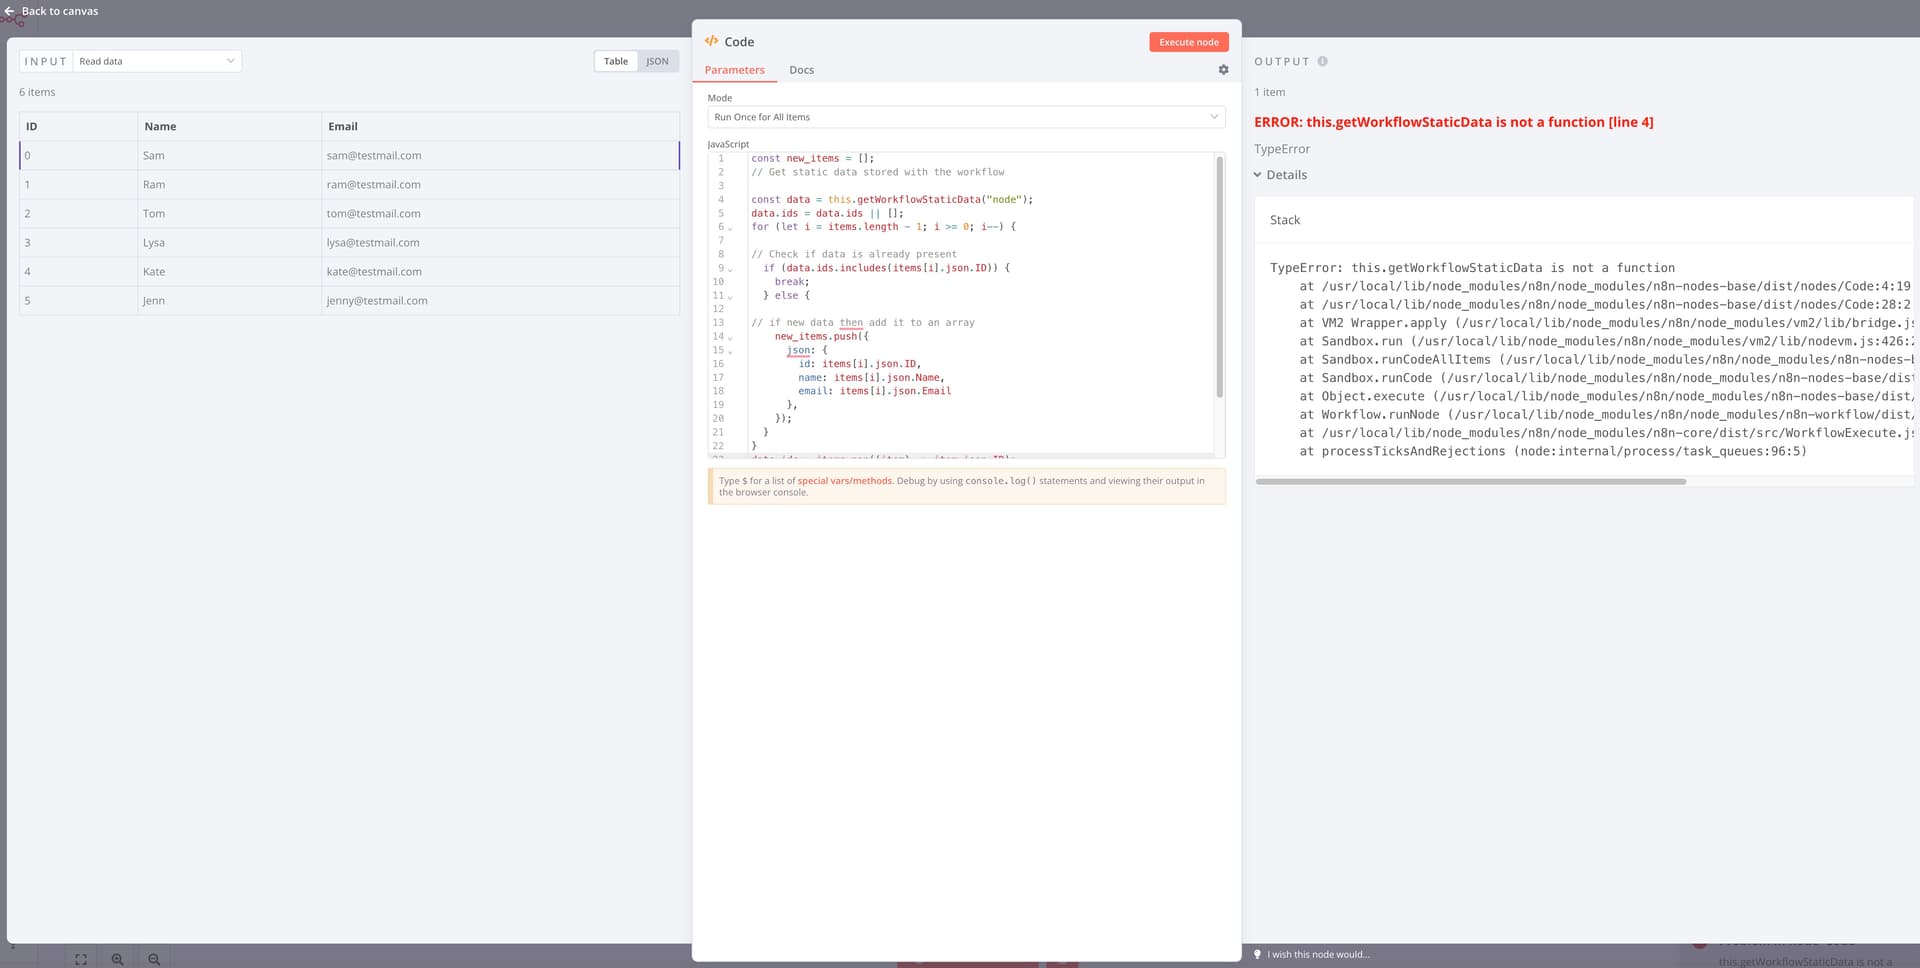Viewport: 1920px width, 968px height.
Task: Click canvas zoom in icon
Action: tap(118, 959)
